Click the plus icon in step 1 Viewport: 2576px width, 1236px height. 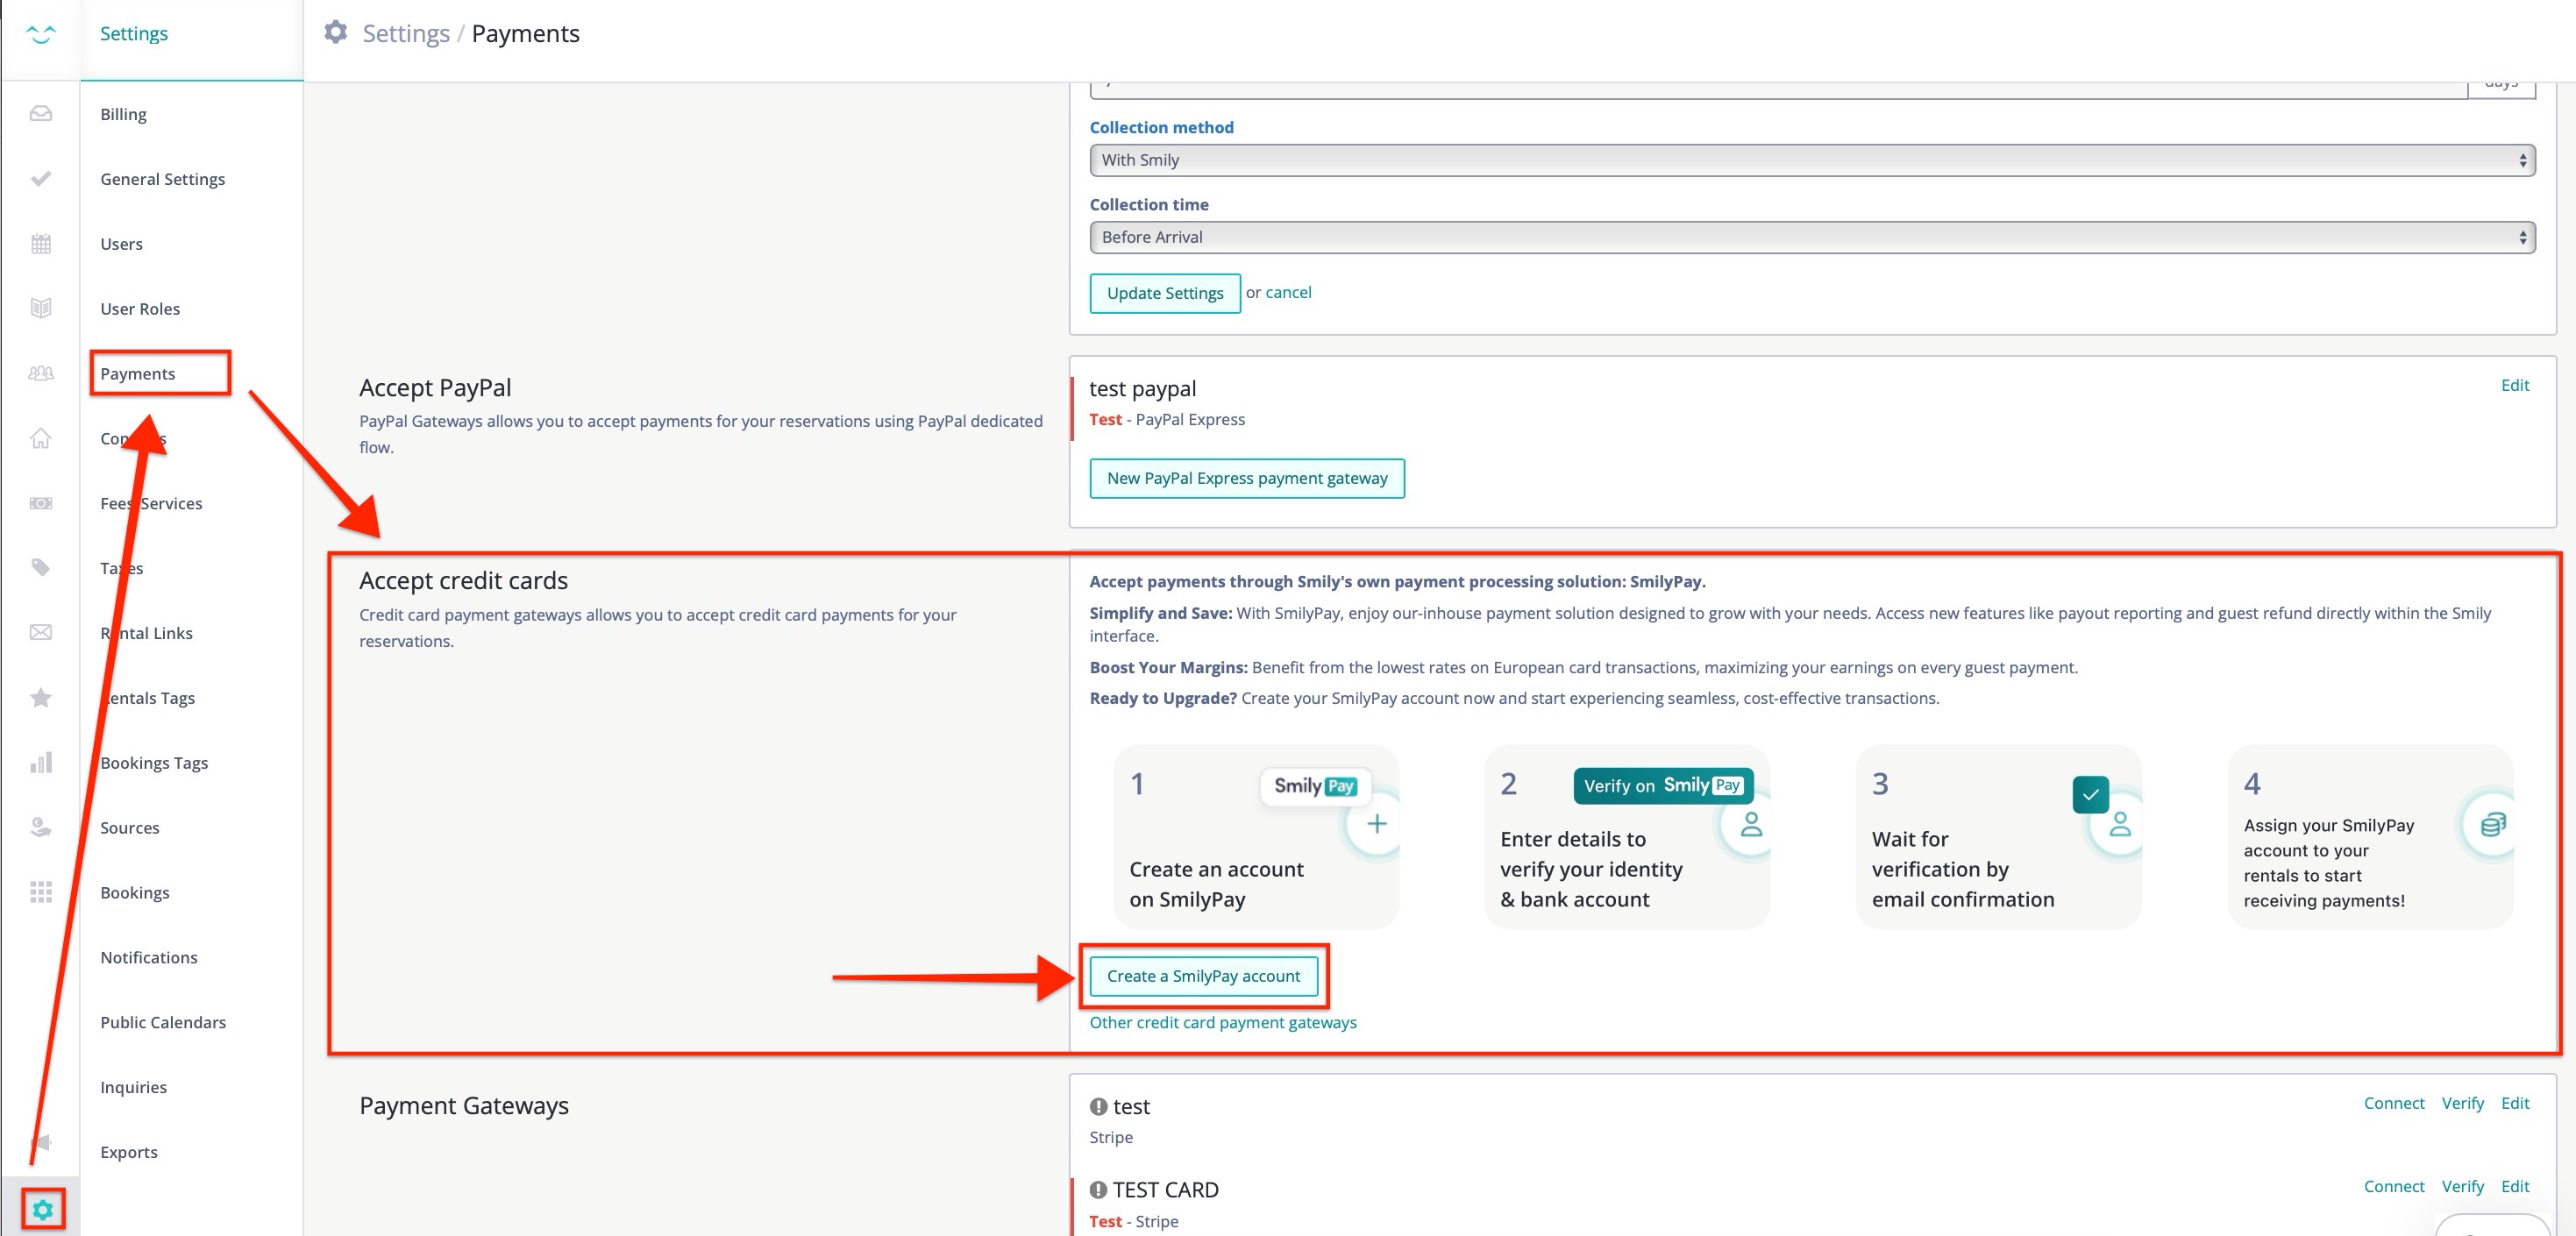click(1377, 824)
